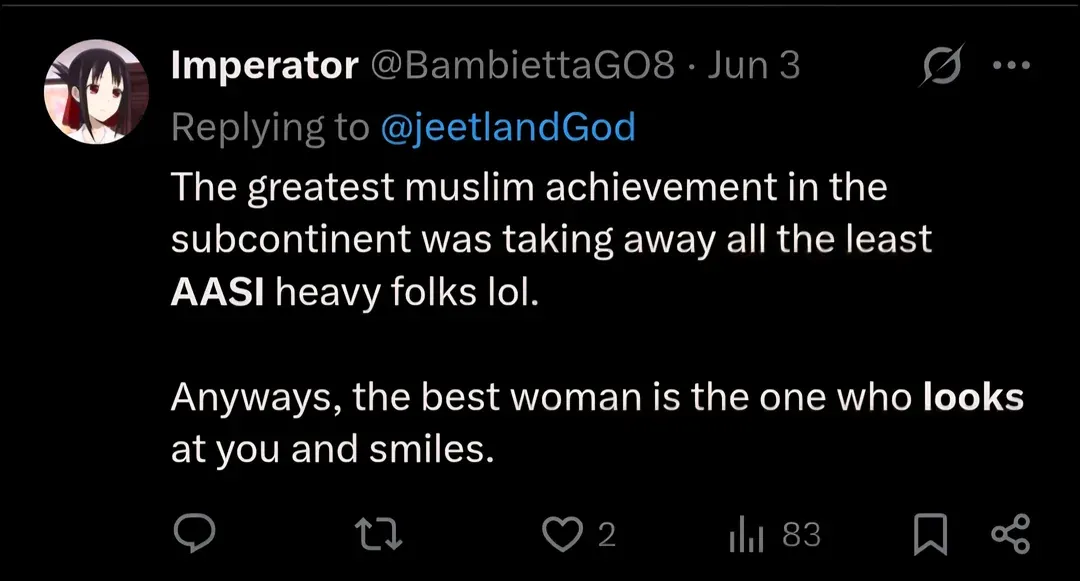Click the bold word AASI
Viewport: 1080px width, 581px height.
click(x=217, y=294)
